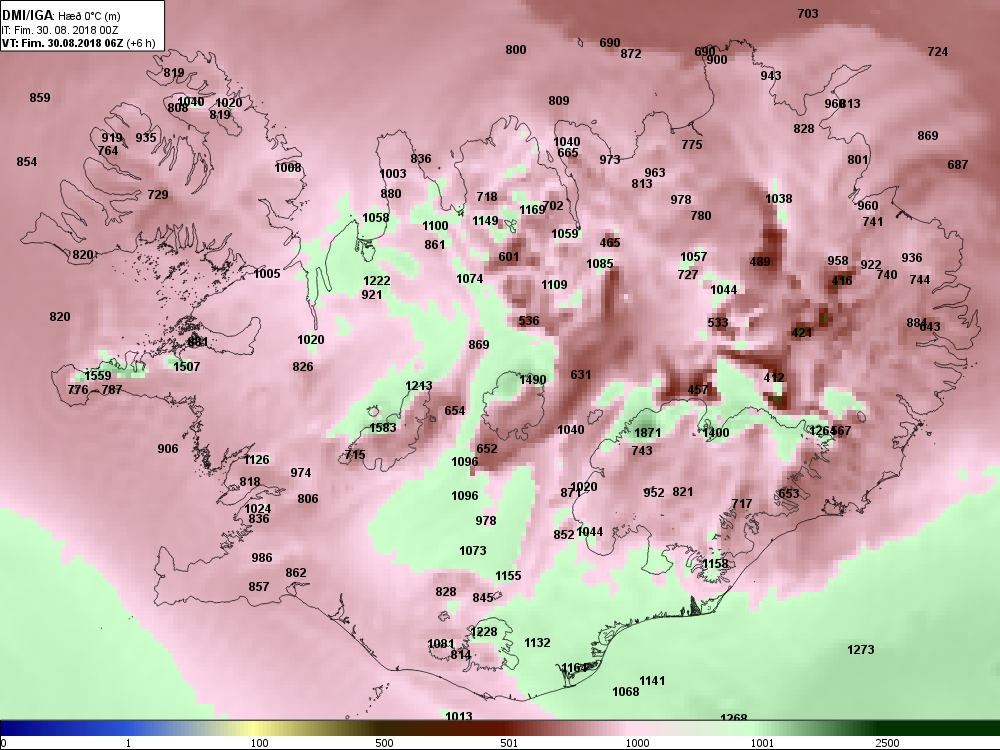Click the 1213 map value
The height and width of the screenshot is (750, 1000).
click(x=419, y=386)
